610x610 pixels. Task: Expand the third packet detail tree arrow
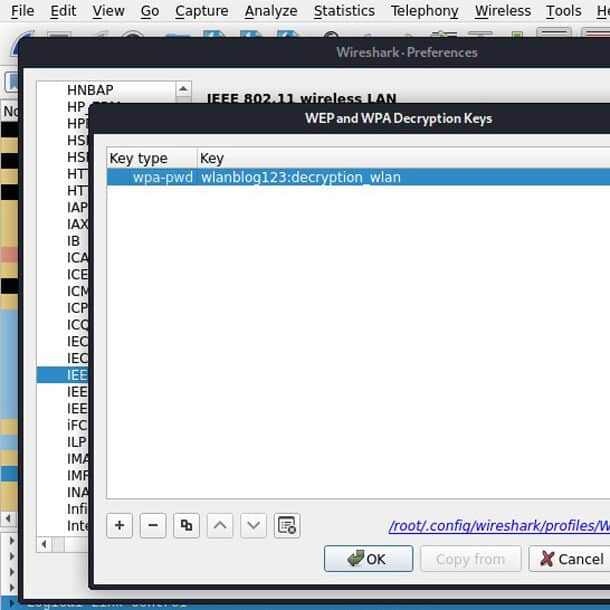coord(12,572)
